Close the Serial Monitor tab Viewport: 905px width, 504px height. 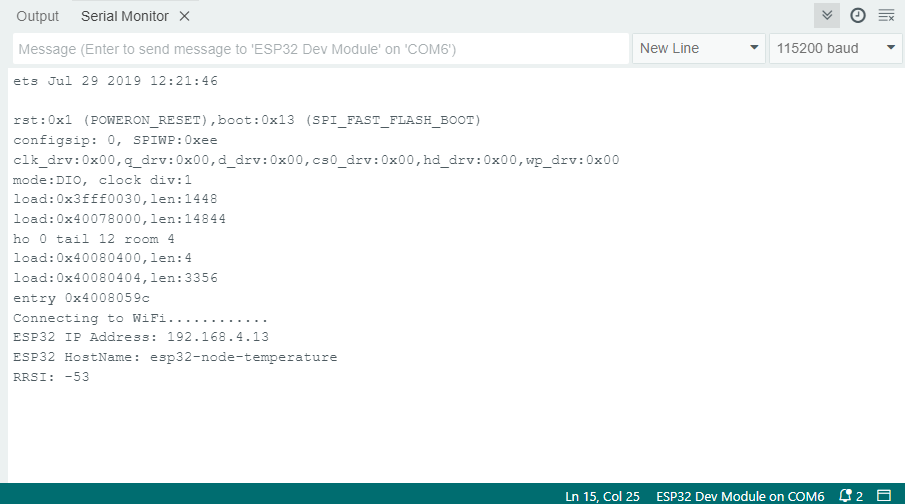(x=184, y=17)
